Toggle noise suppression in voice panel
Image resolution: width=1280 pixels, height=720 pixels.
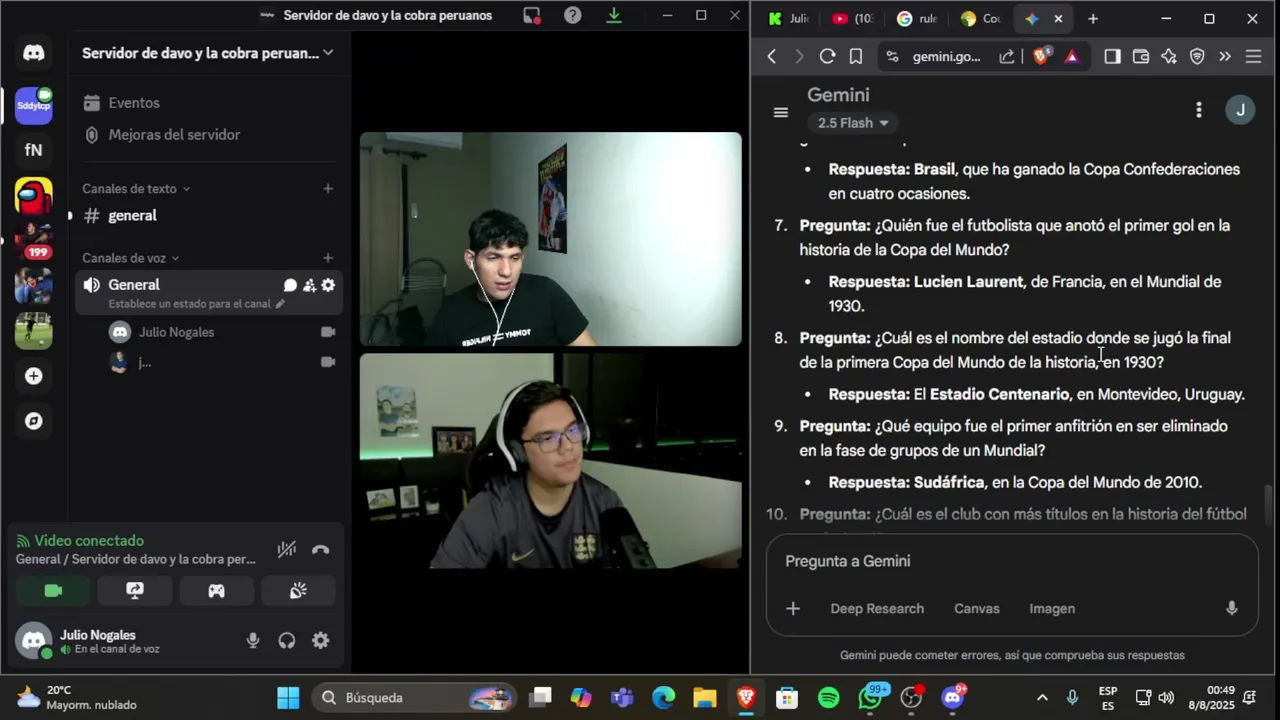(x=287, y=549)
